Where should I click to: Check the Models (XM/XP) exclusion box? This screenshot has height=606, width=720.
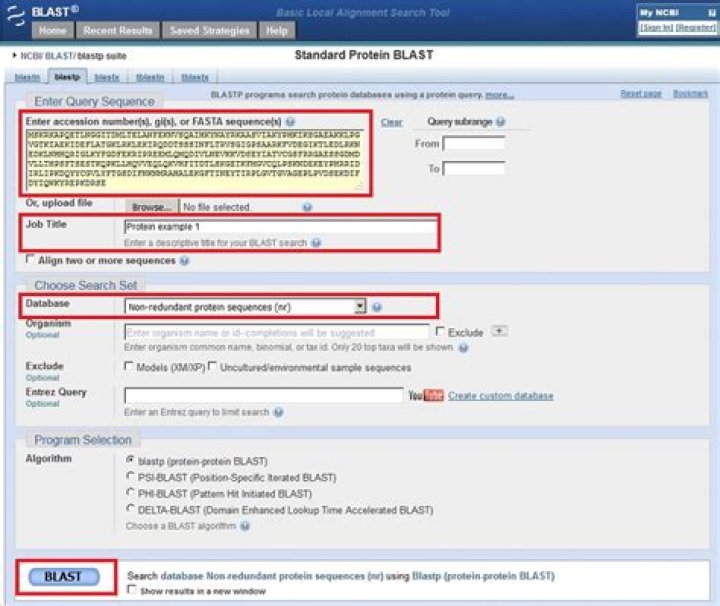pyautogui.click(x=129, y=366)
